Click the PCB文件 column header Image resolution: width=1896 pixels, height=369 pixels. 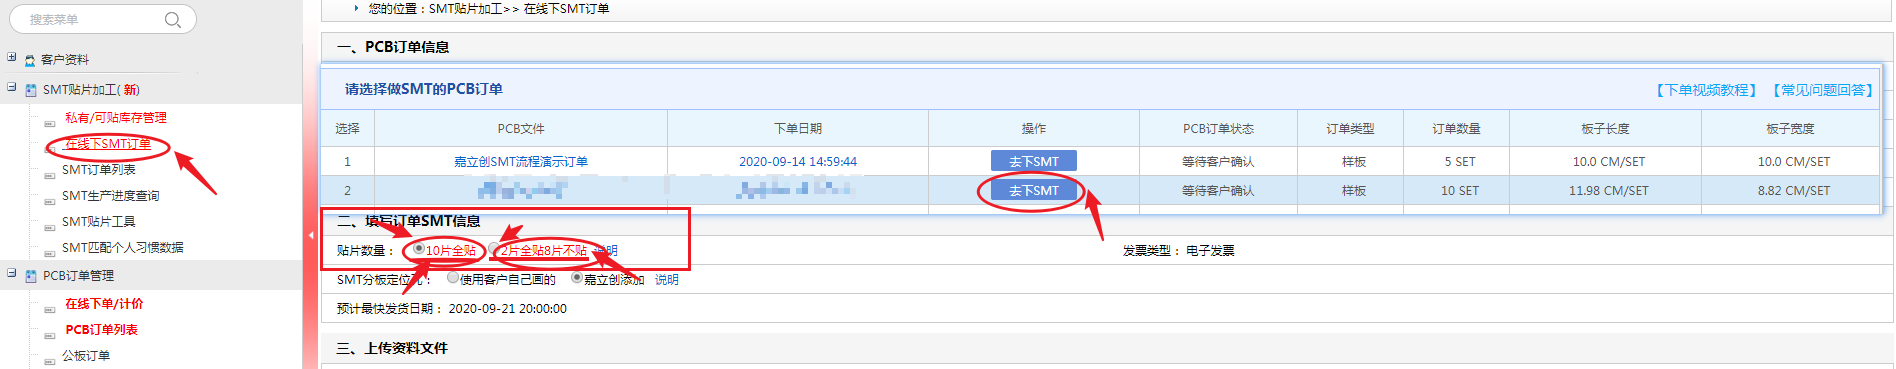click(521, 129)
